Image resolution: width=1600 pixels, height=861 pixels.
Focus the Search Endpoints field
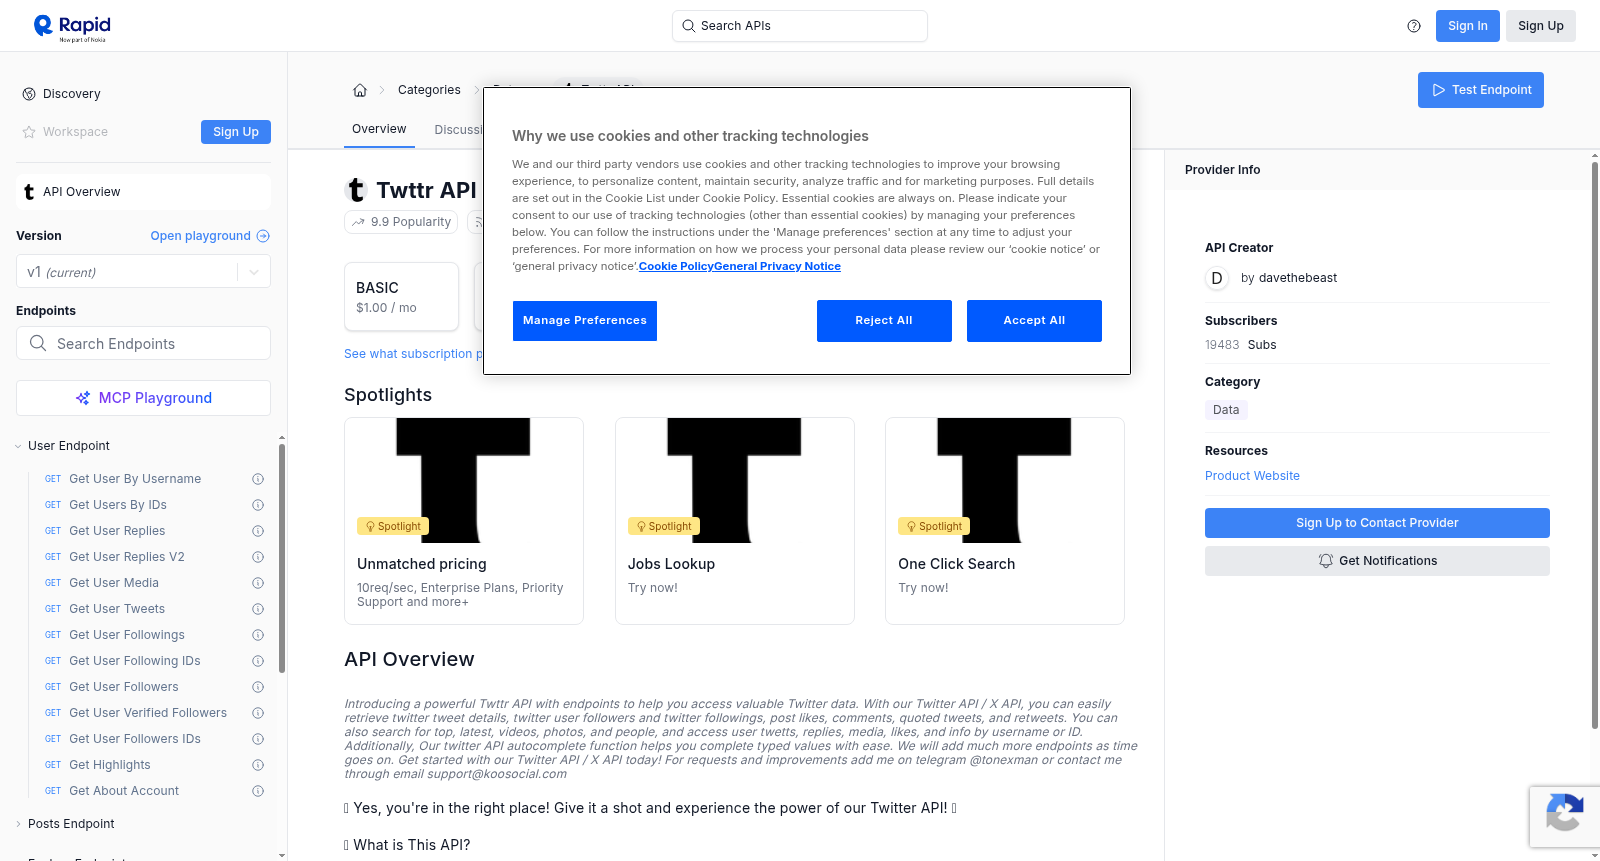143,343
